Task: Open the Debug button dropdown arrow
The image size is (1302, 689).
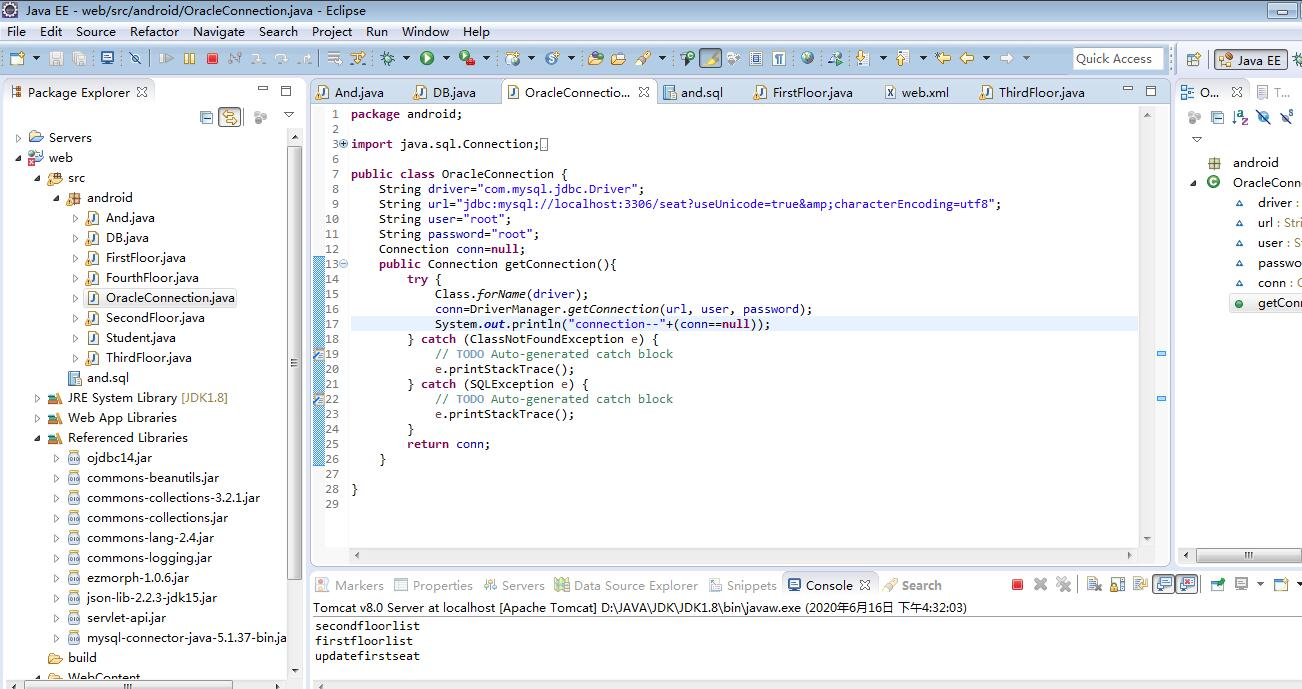Action: pos(404,58)
